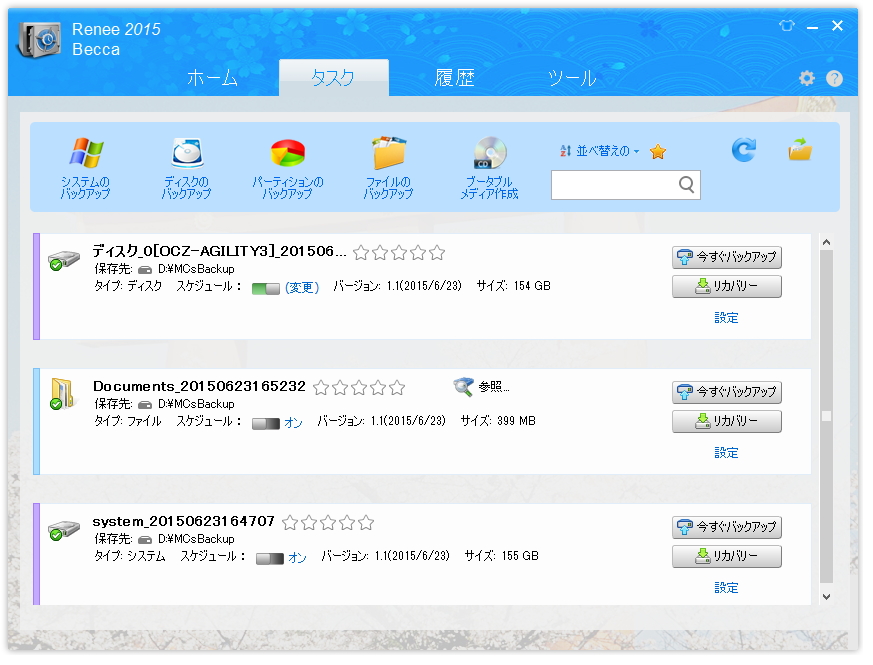This screenshot has width=873, height=665.
Task: Click リカバリー for ディスク_0 task
Action: pyautogui.click(x=727, y=286)
